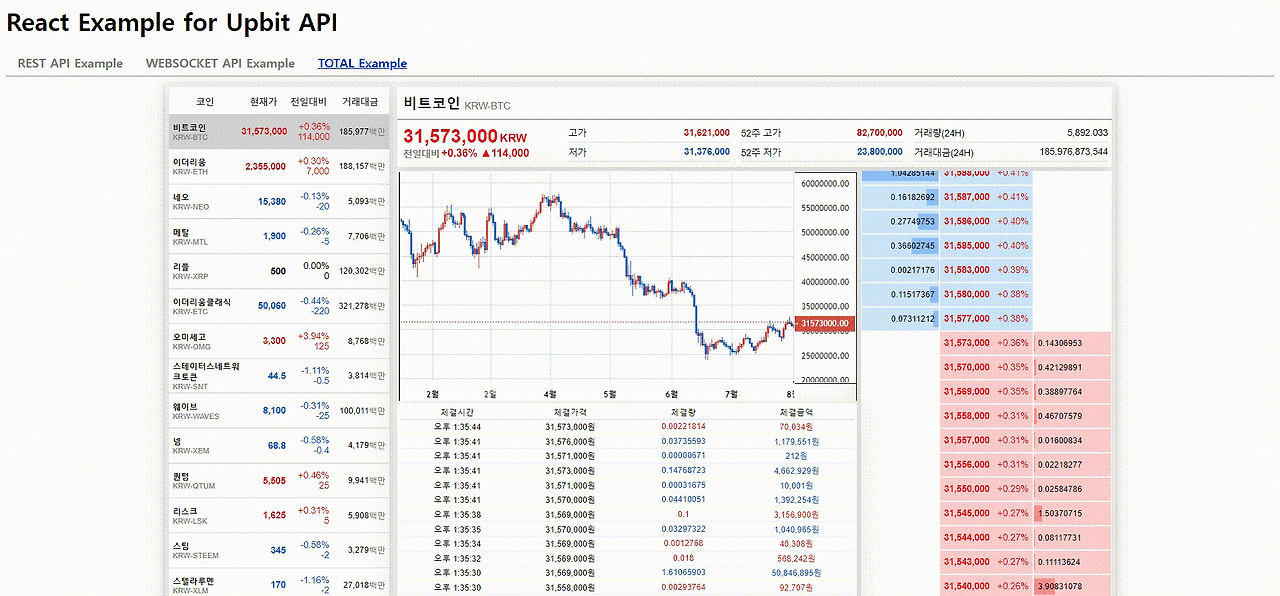Click the 24H trade amount 185,976,873,544
The width and height of the screenshot is (1280, 596).
tap(1073, 152)
